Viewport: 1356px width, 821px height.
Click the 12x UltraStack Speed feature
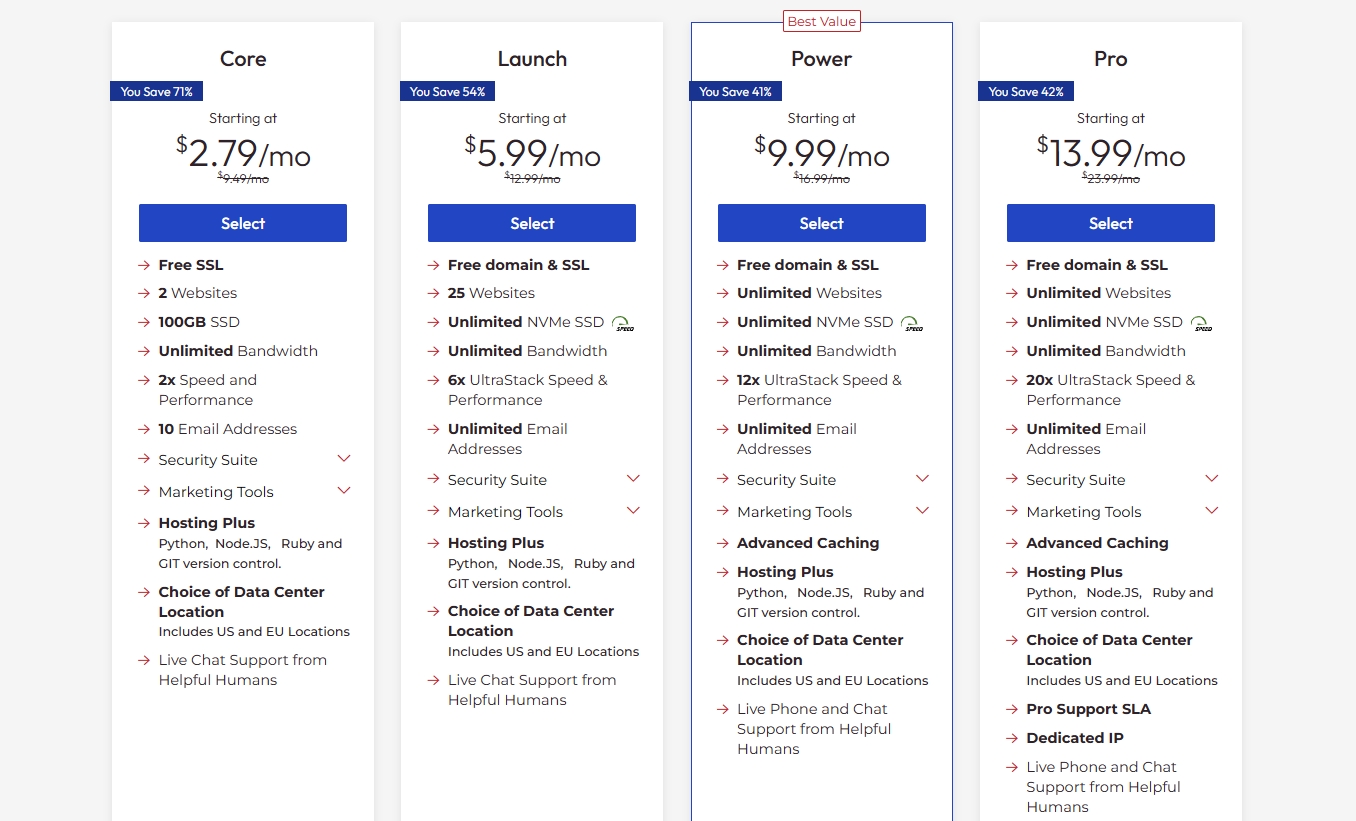coord(819,390)
